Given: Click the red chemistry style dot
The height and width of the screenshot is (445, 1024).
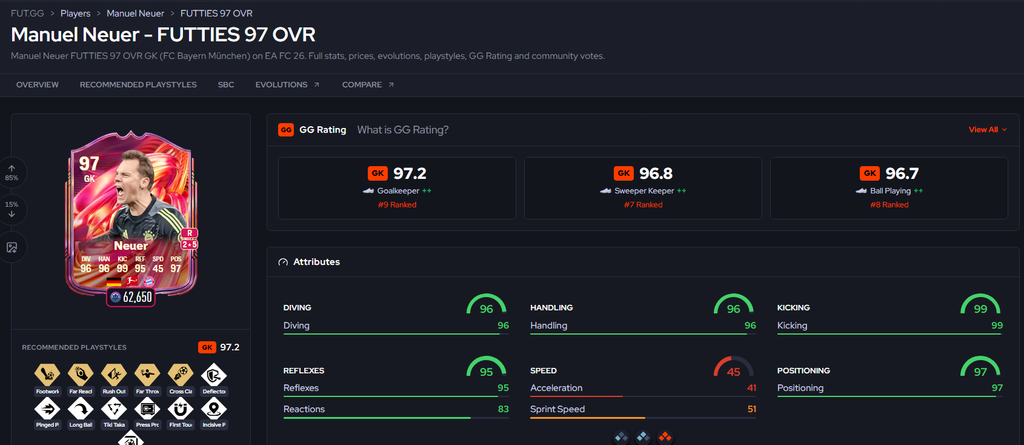Looking at the screenshot, I should [x=665, y=437].
